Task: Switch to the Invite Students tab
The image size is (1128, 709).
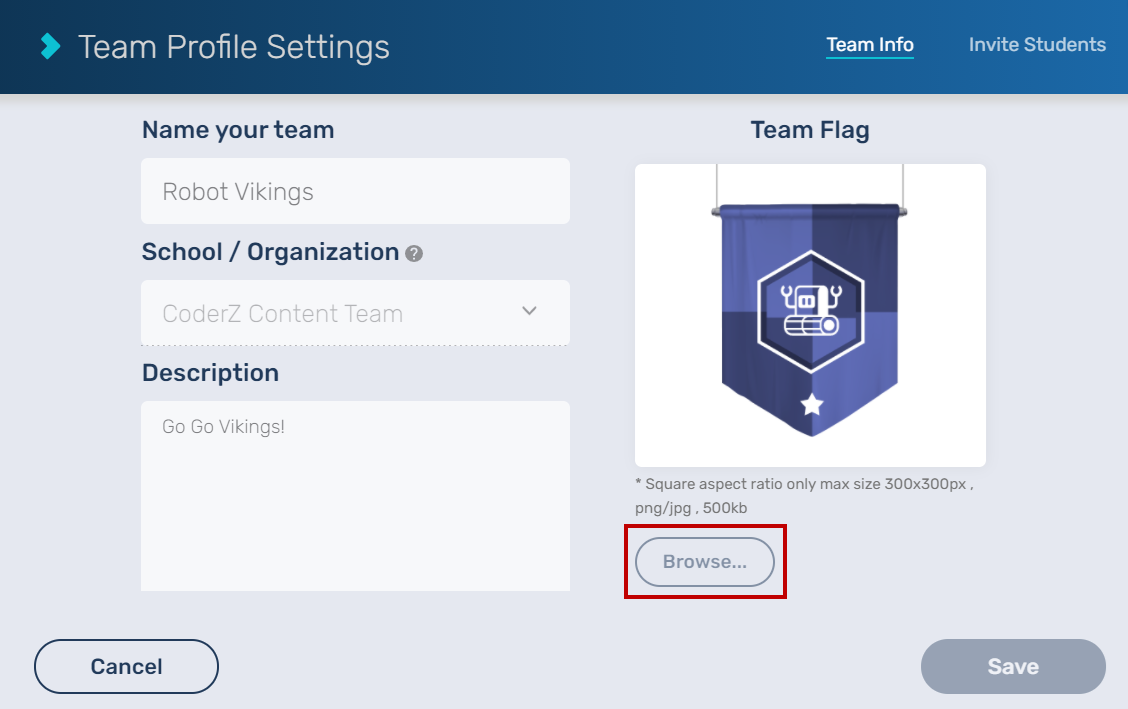Action: (x=1037, y=44)
